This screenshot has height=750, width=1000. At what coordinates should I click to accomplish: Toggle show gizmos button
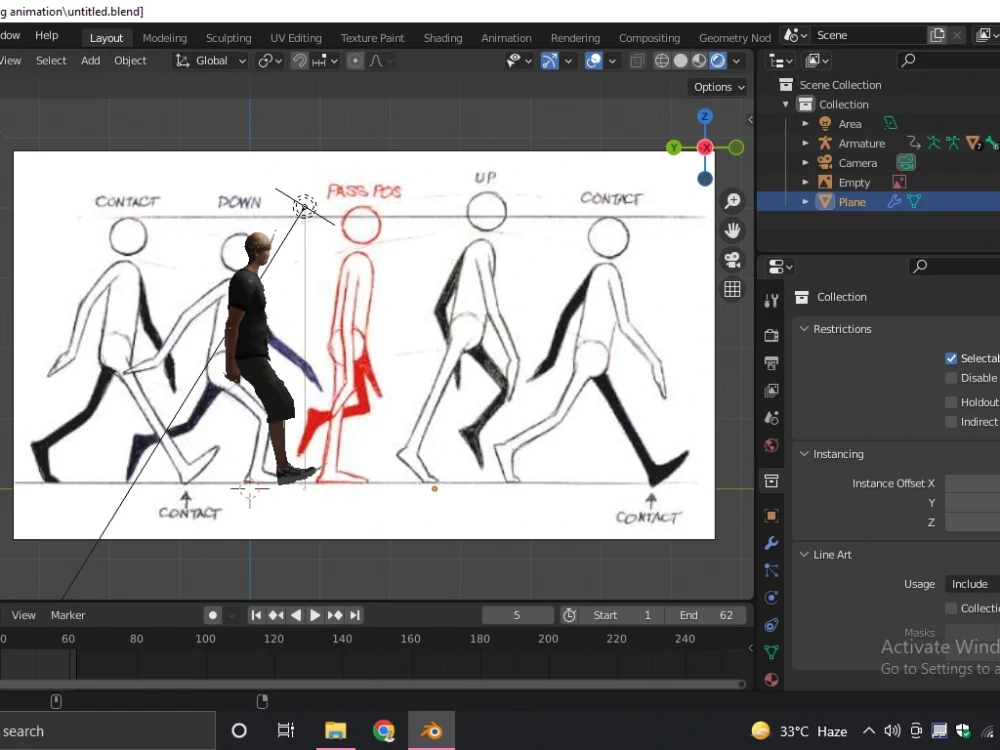(549, 61)
